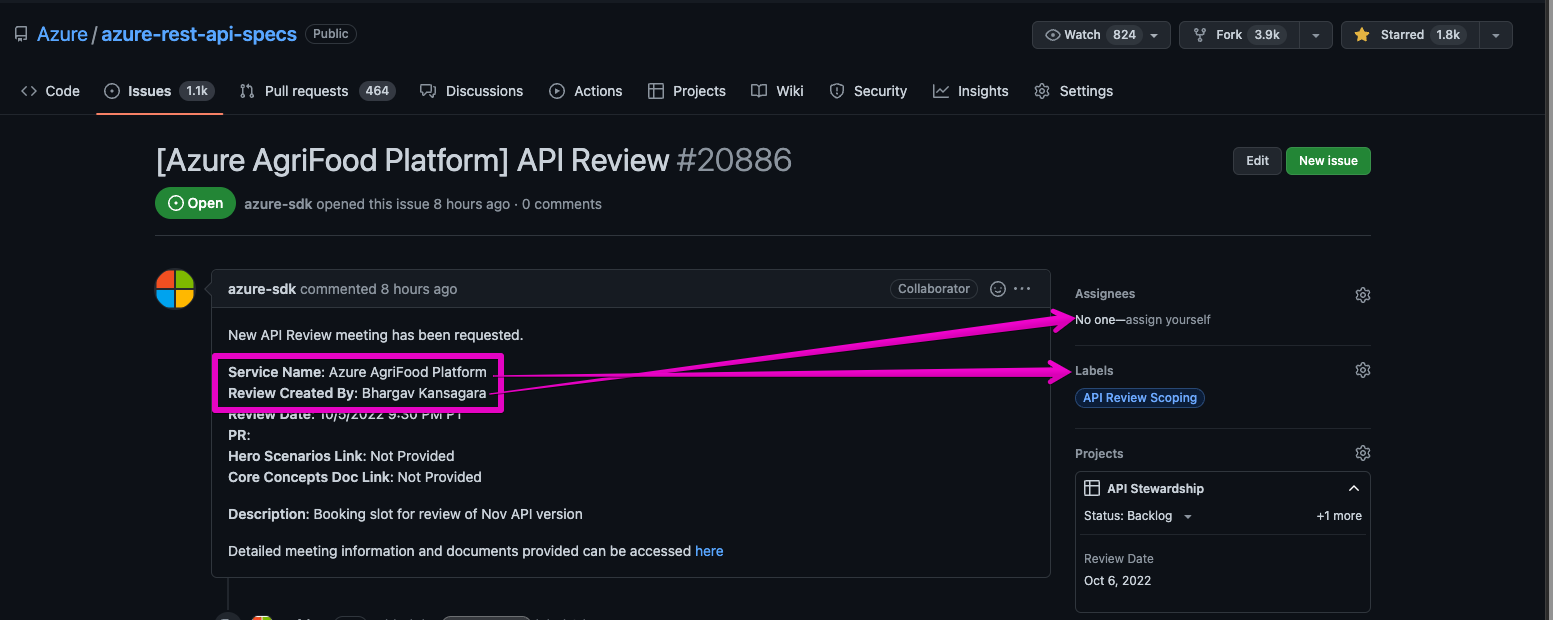Open the azure-rest-api-specs repository link
The height and width of the screenshot is (620, 1553).
(x=199, y=34)
